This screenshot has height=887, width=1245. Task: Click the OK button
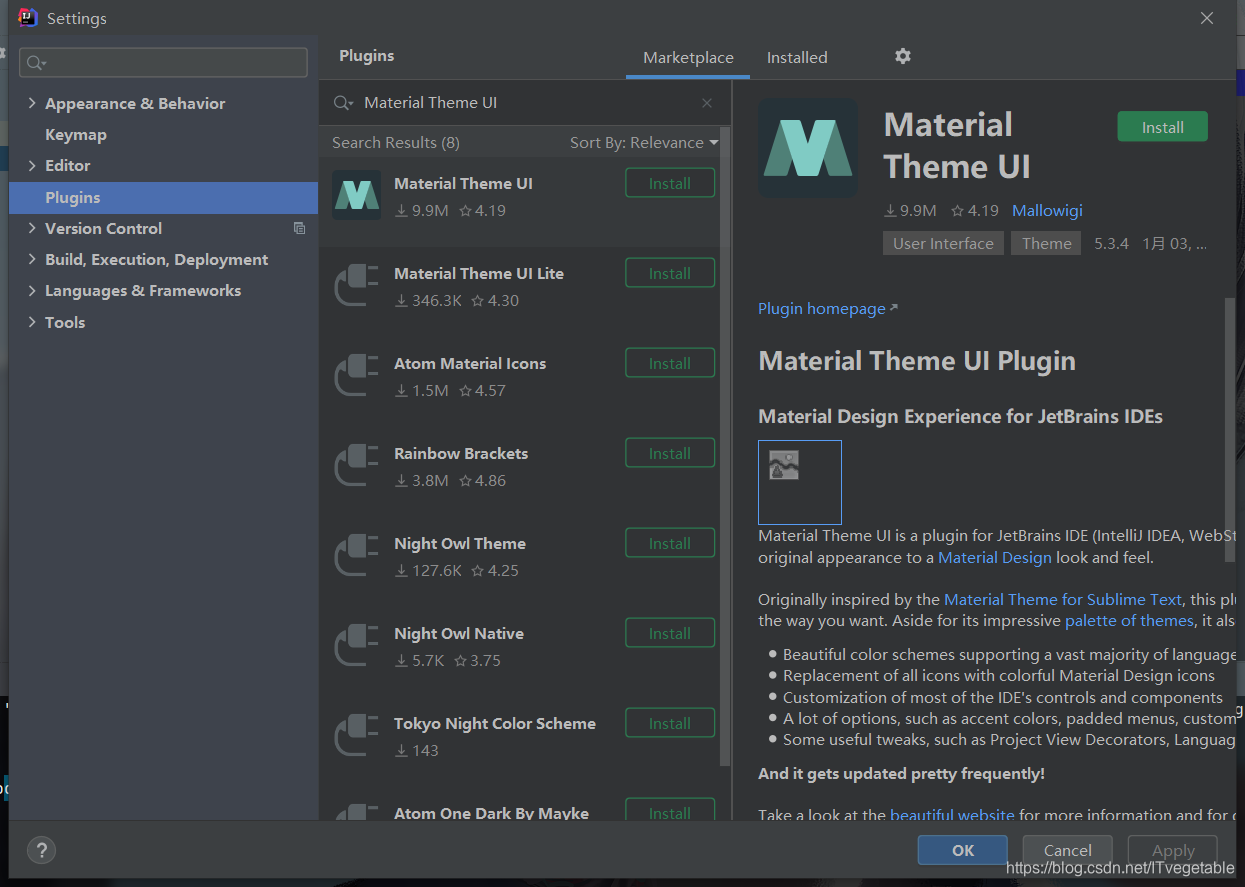pos(963,850)
